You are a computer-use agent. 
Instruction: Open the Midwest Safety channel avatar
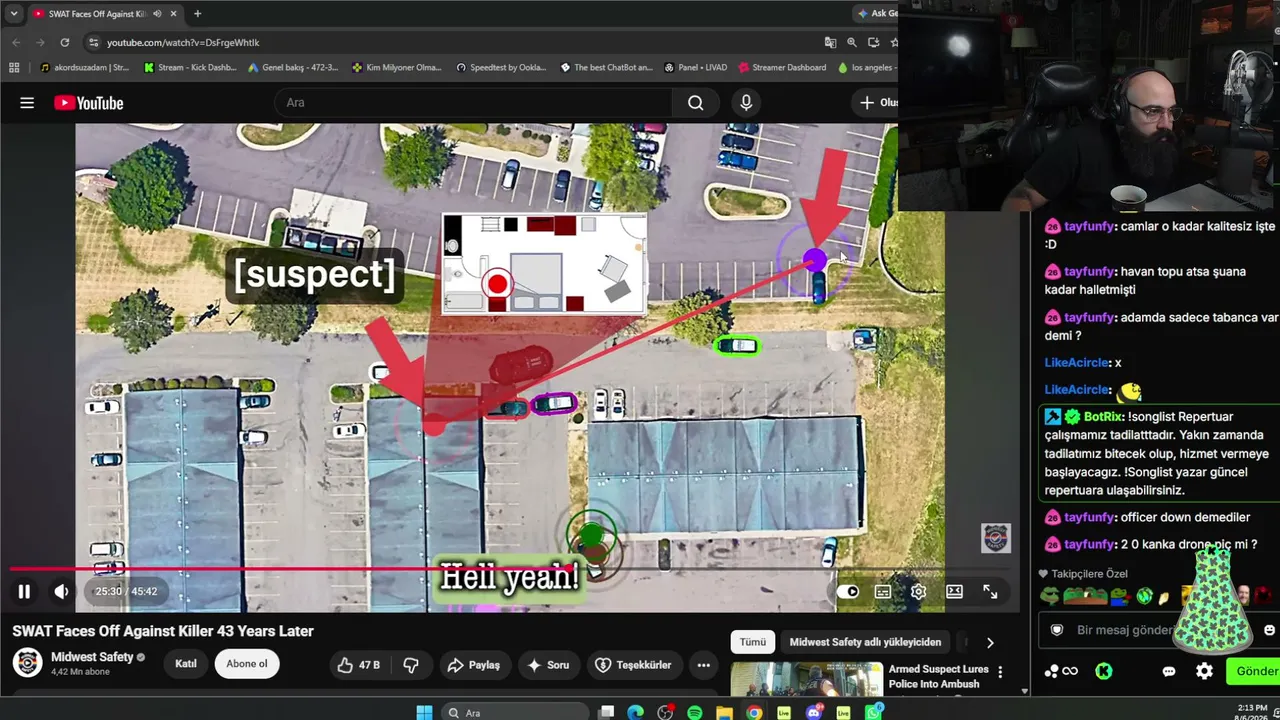point(27,663)
